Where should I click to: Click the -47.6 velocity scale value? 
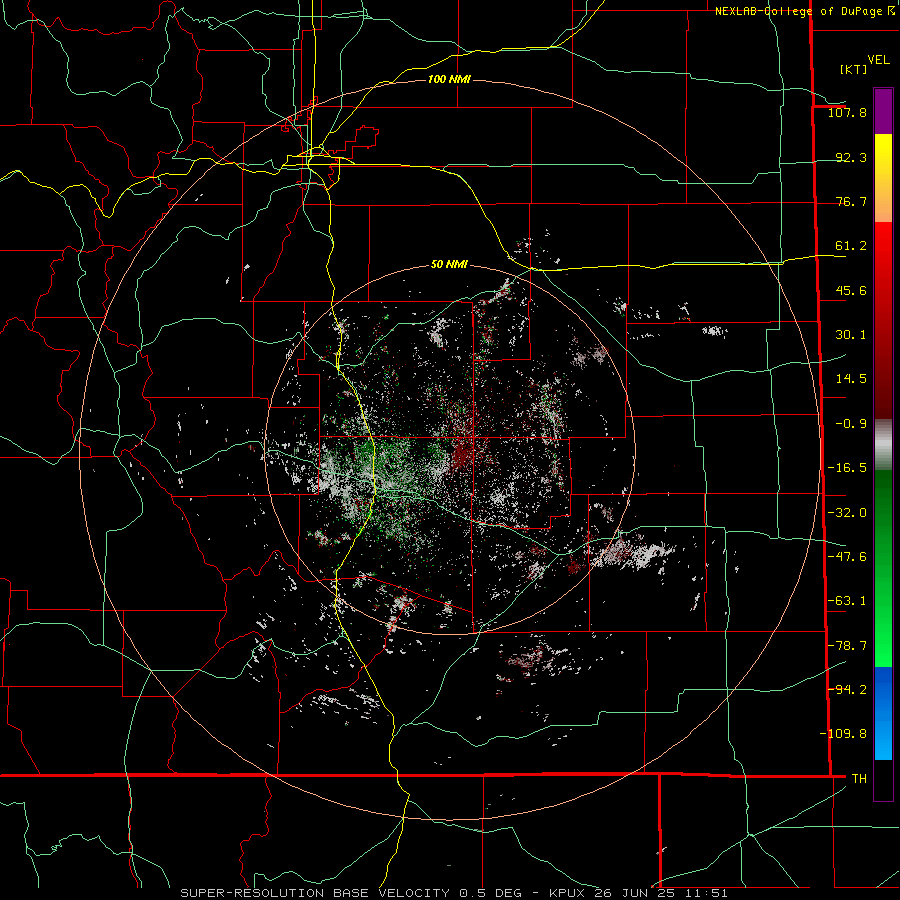(847, 557)
